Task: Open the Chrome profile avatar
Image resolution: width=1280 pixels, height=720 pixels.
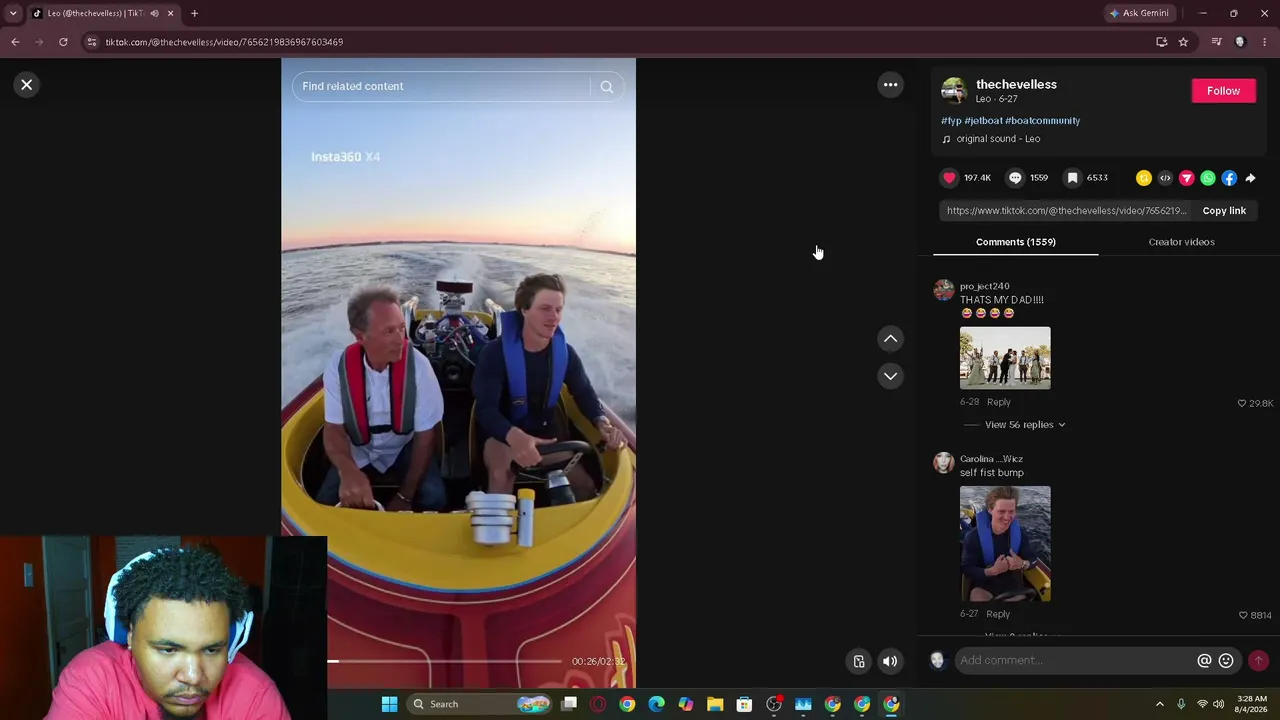Action: coord(1240,42)
